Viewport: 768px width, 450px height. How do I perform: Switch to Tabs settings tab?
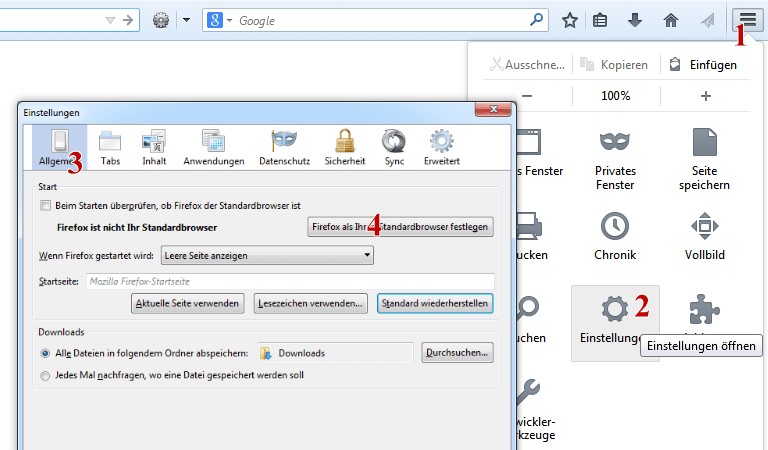tap(110, 148)
